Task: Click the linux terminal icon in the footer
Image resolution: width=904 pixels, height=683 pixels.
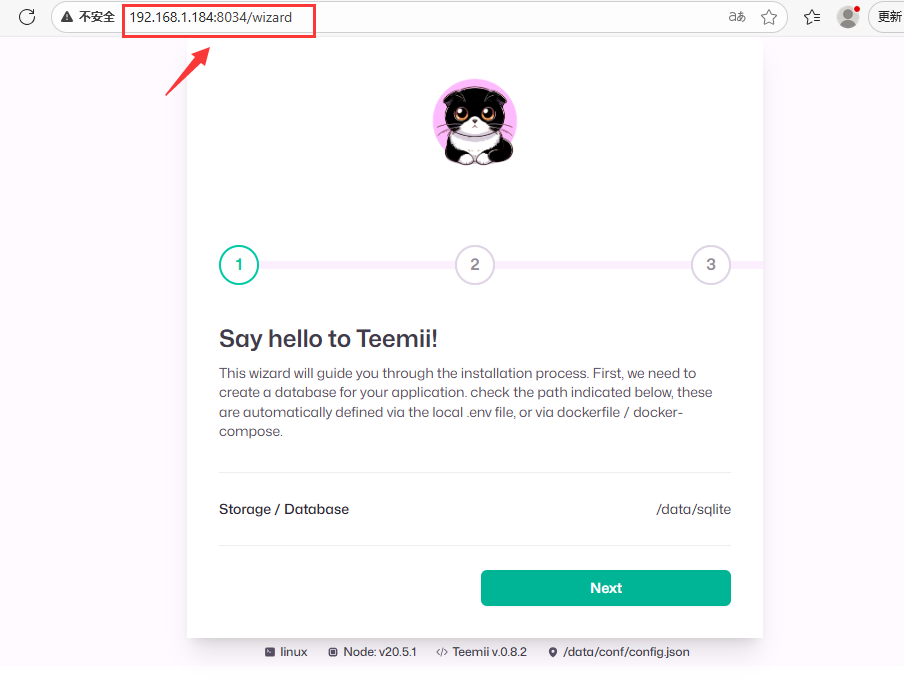Action: coord(270,652)
